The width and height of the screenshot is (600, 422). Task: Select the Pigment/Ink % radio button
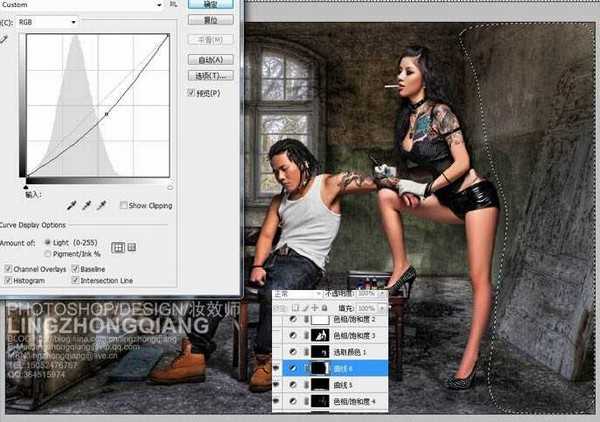(48, 254)
